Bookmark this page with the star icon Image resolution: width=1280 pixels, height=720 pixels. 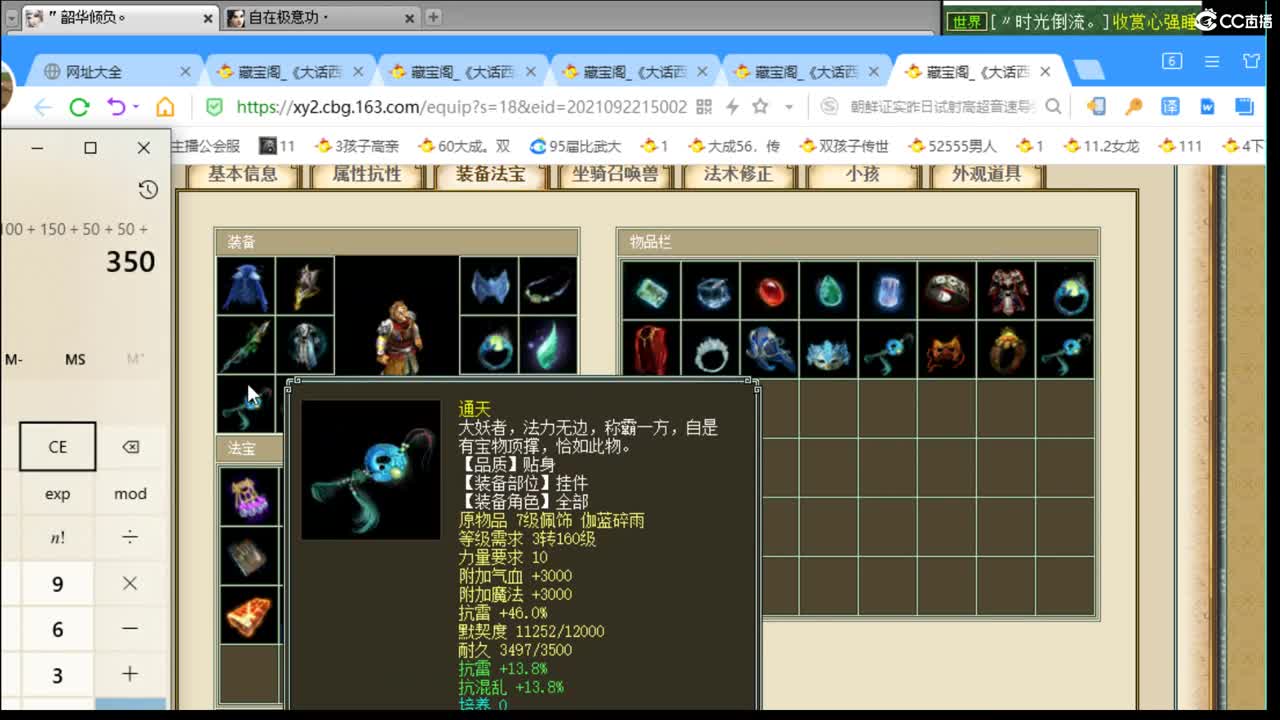click(760, 106)
